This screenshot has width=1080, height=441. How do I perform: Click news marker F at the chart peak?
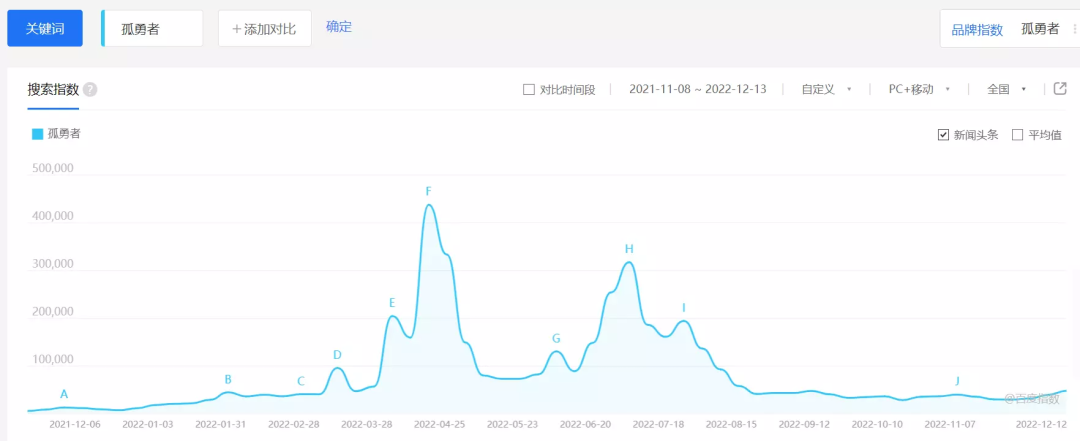428,191
